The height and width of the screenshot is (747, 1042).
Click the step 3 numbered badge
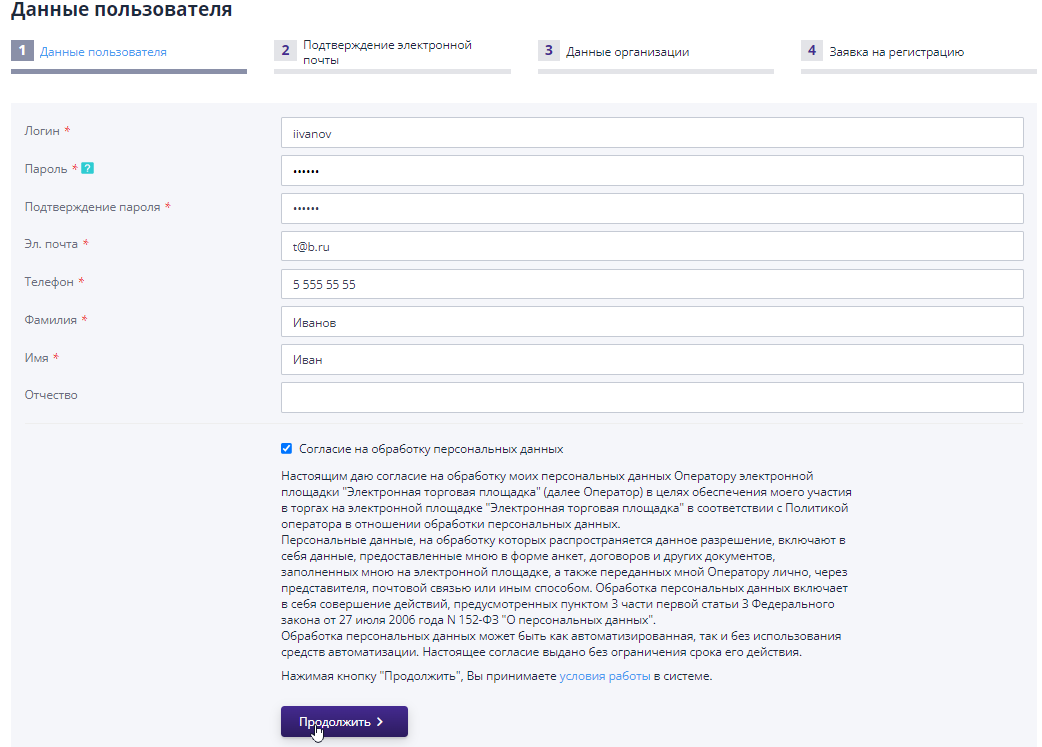pyautogui.click(x=548, y=49)
